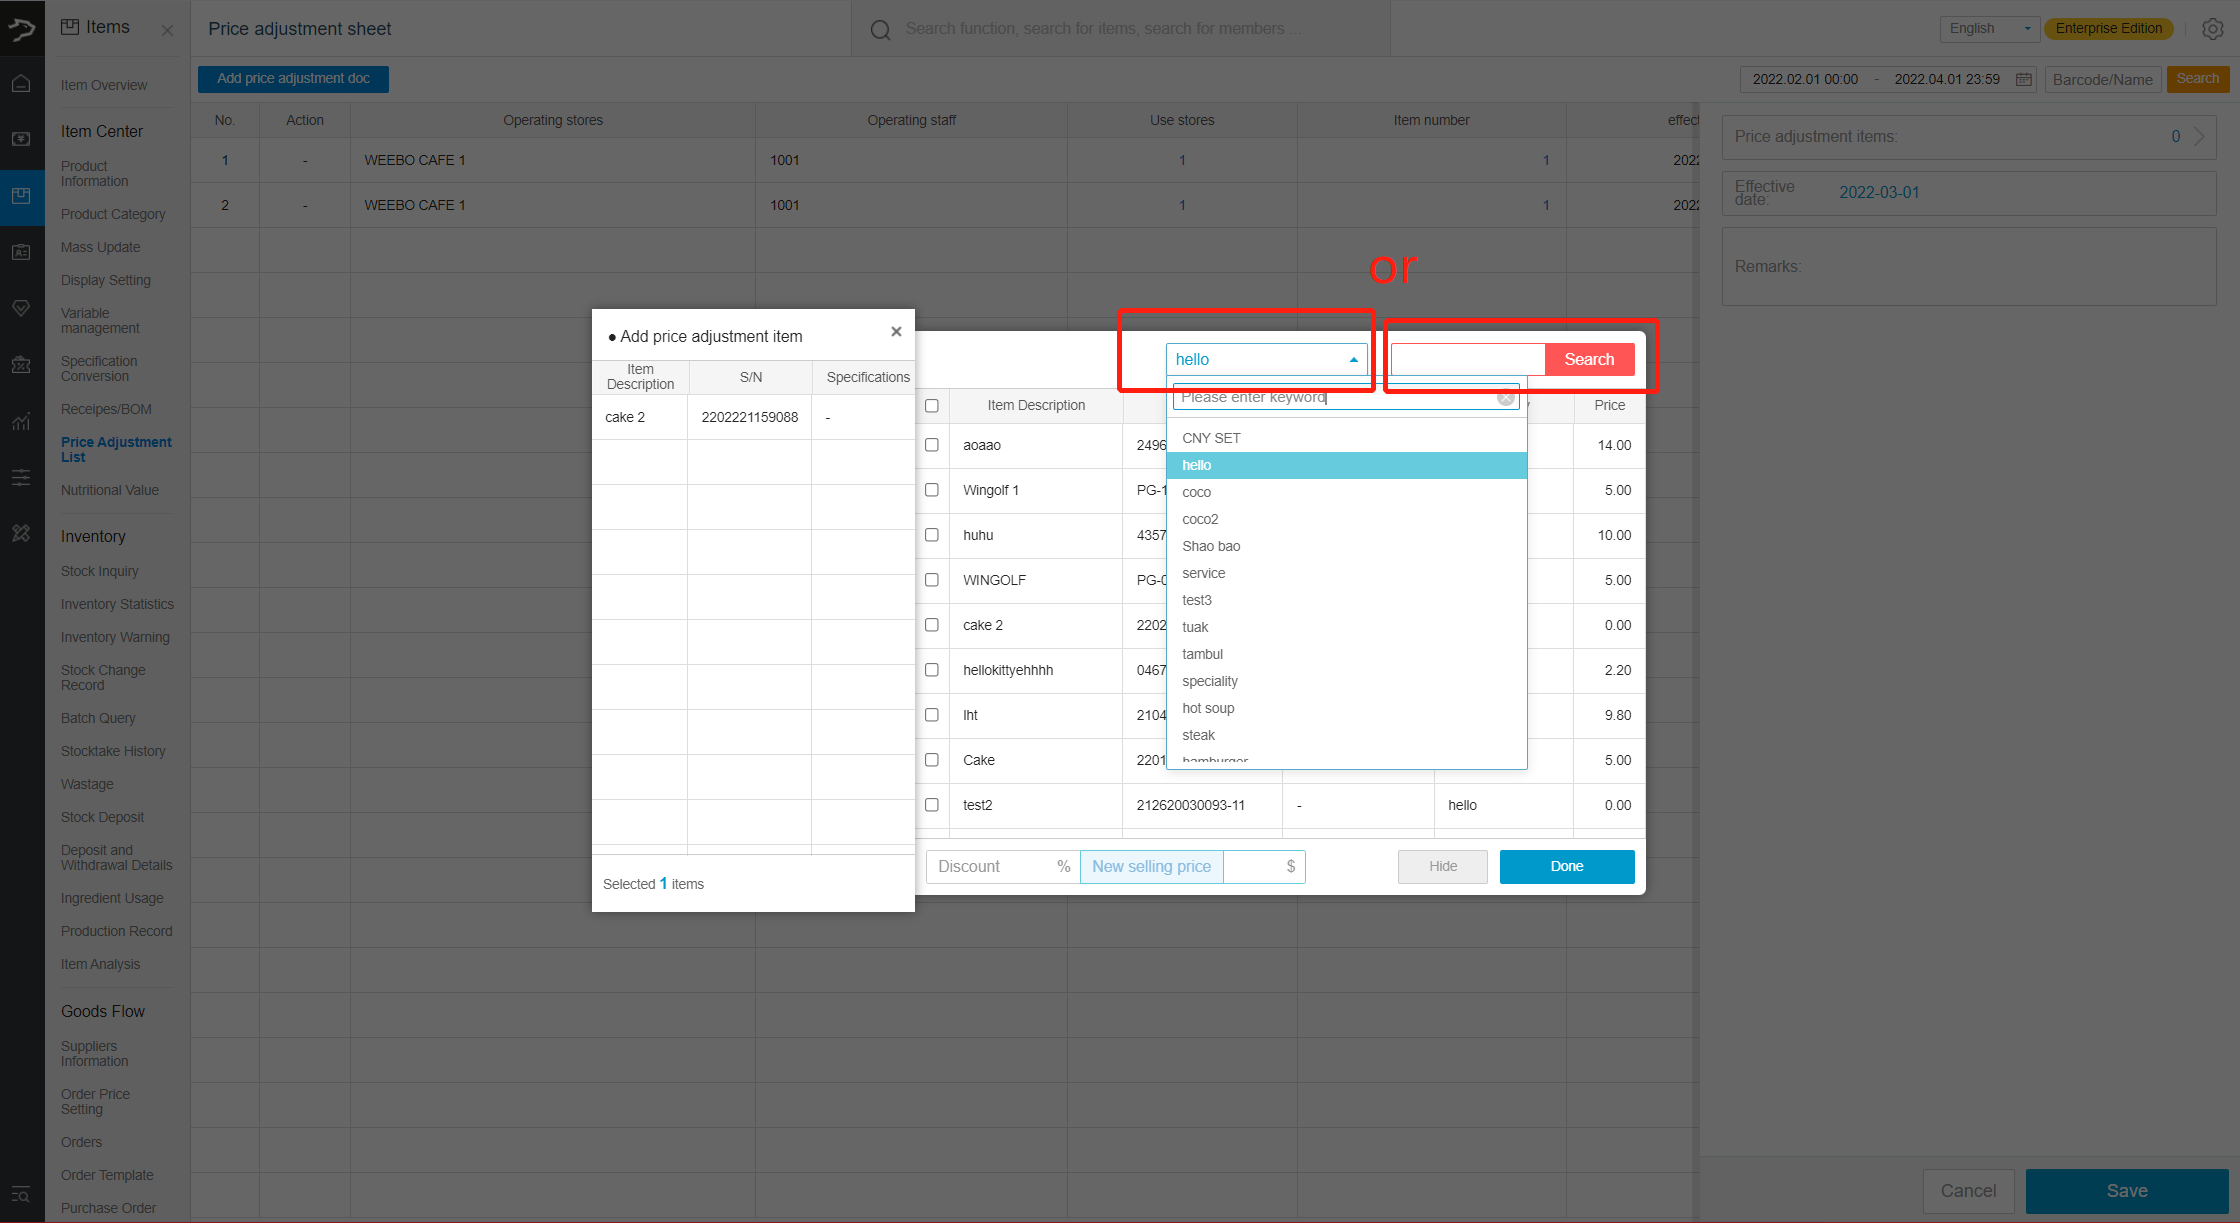The height and width of the screenshot is (1223, 2240).
Task: Check the box for test2
Action: click(x=932, y=805)
